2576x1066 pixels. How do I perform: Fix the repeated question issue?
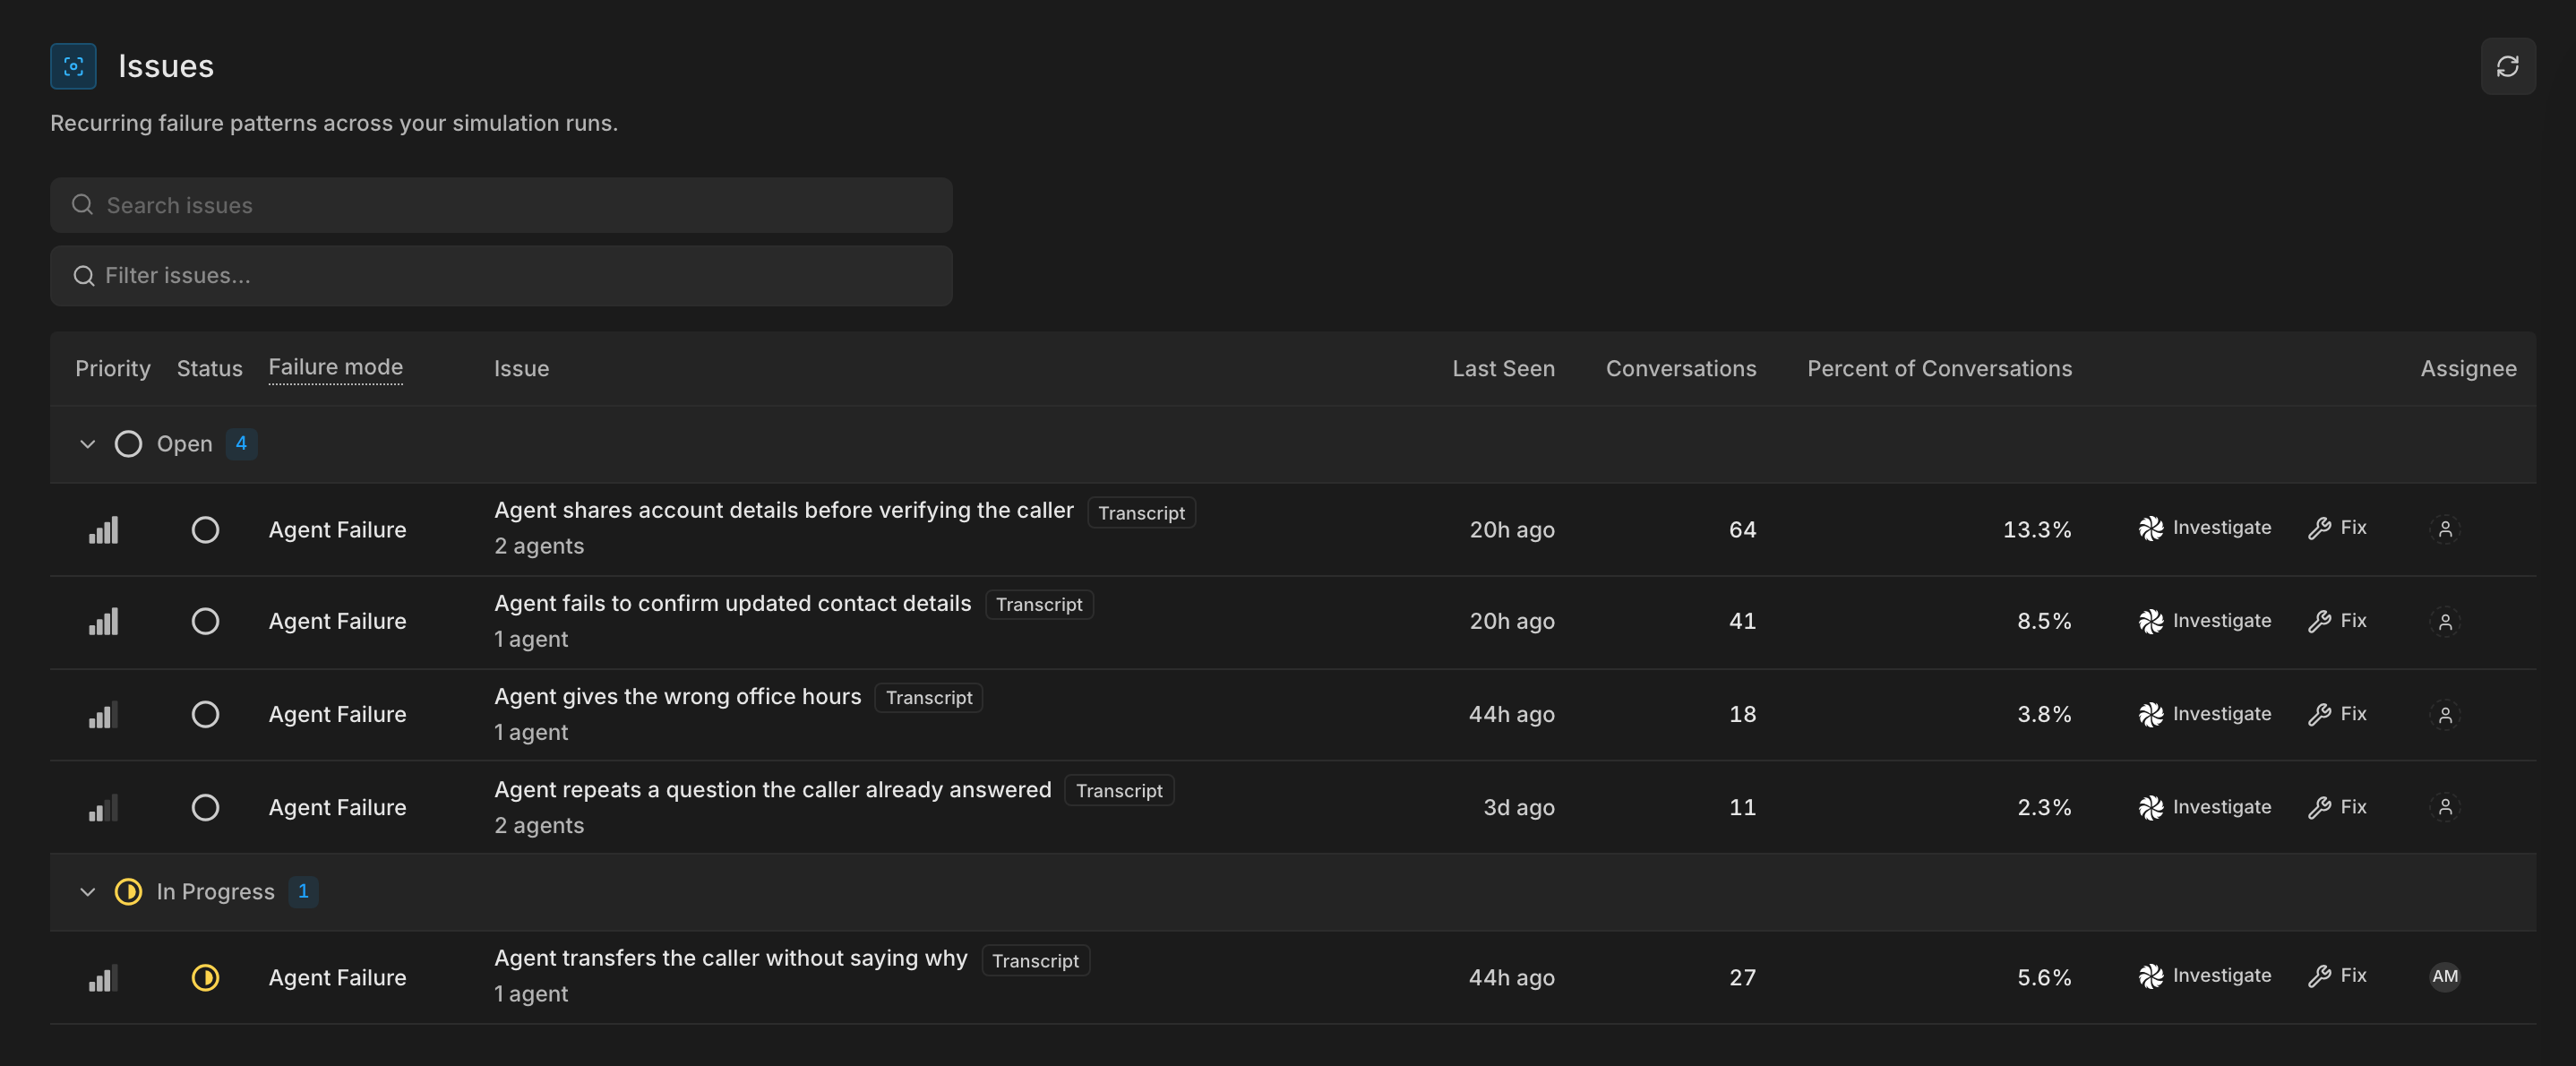point(2337,807)
